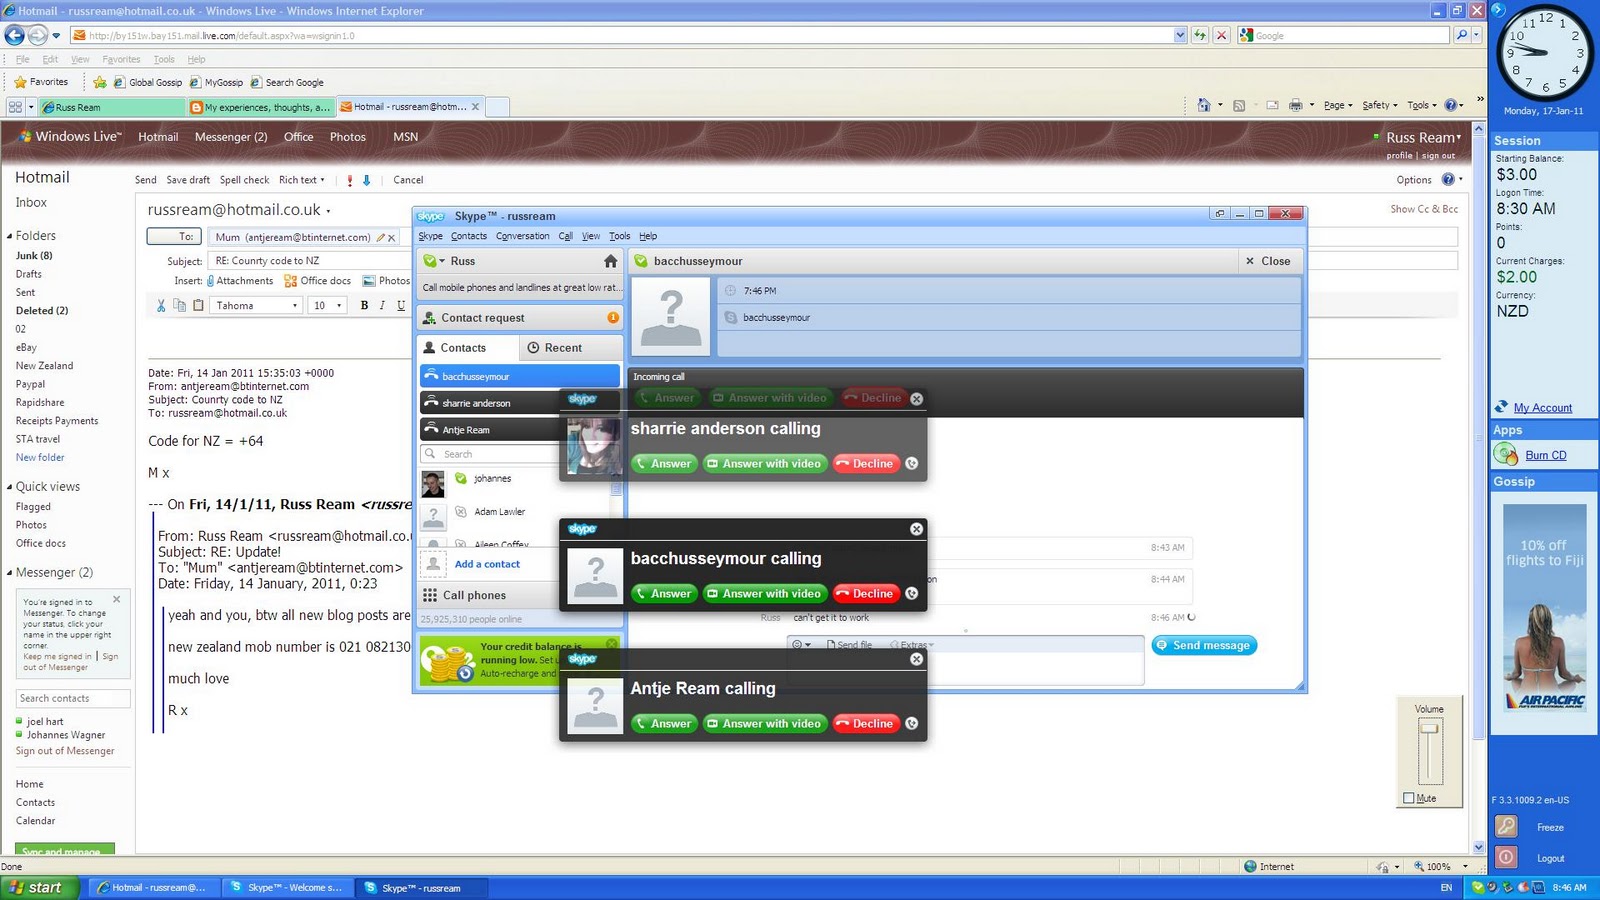Viewport: 1600px width, 900px height.
Task: Dismiss the Antje Ream calling notification
Action: tap(916, 659)
